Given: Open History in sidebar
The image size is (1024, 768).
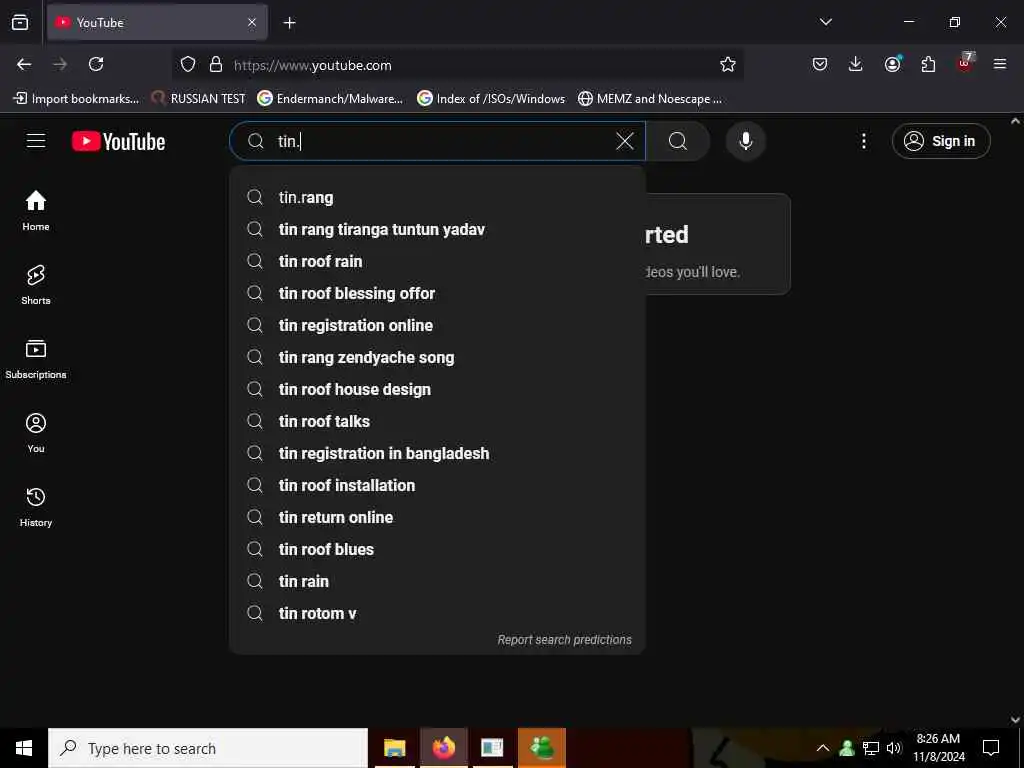Looking at the screenshot, I should [x=36, y=506].
